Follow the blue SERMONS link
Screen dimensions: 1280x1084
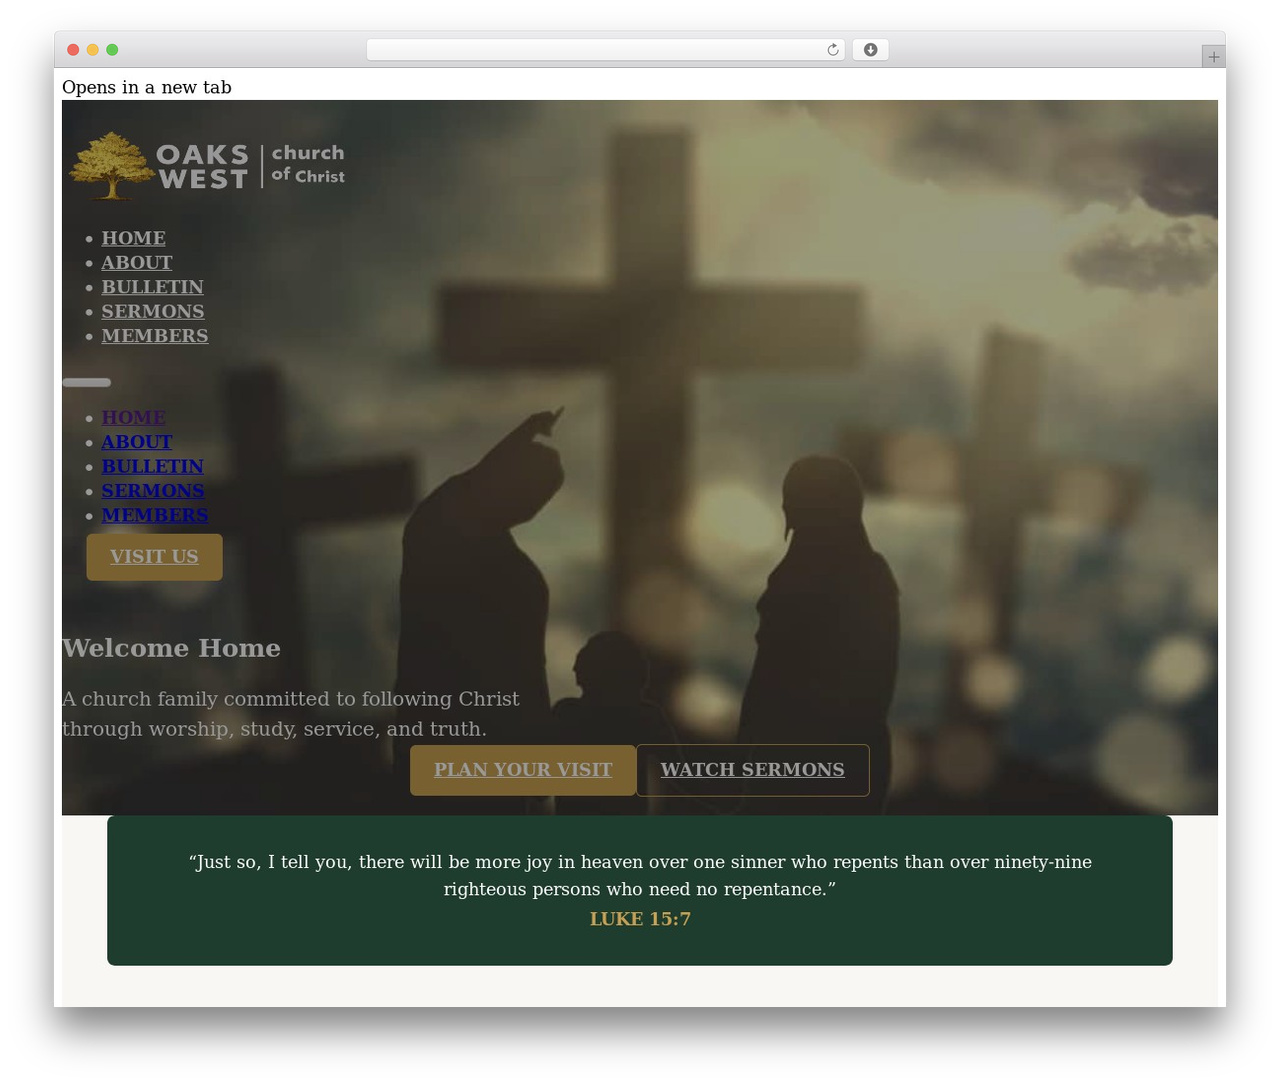click(x=153, y=490)
